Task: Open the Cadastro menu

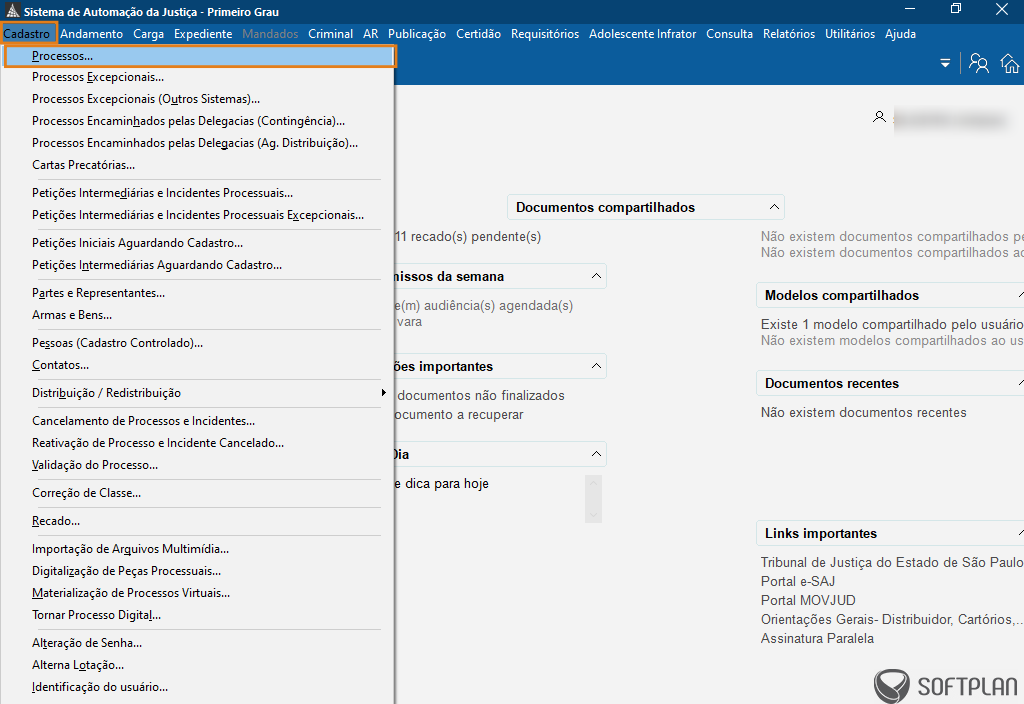Action: 27,33
